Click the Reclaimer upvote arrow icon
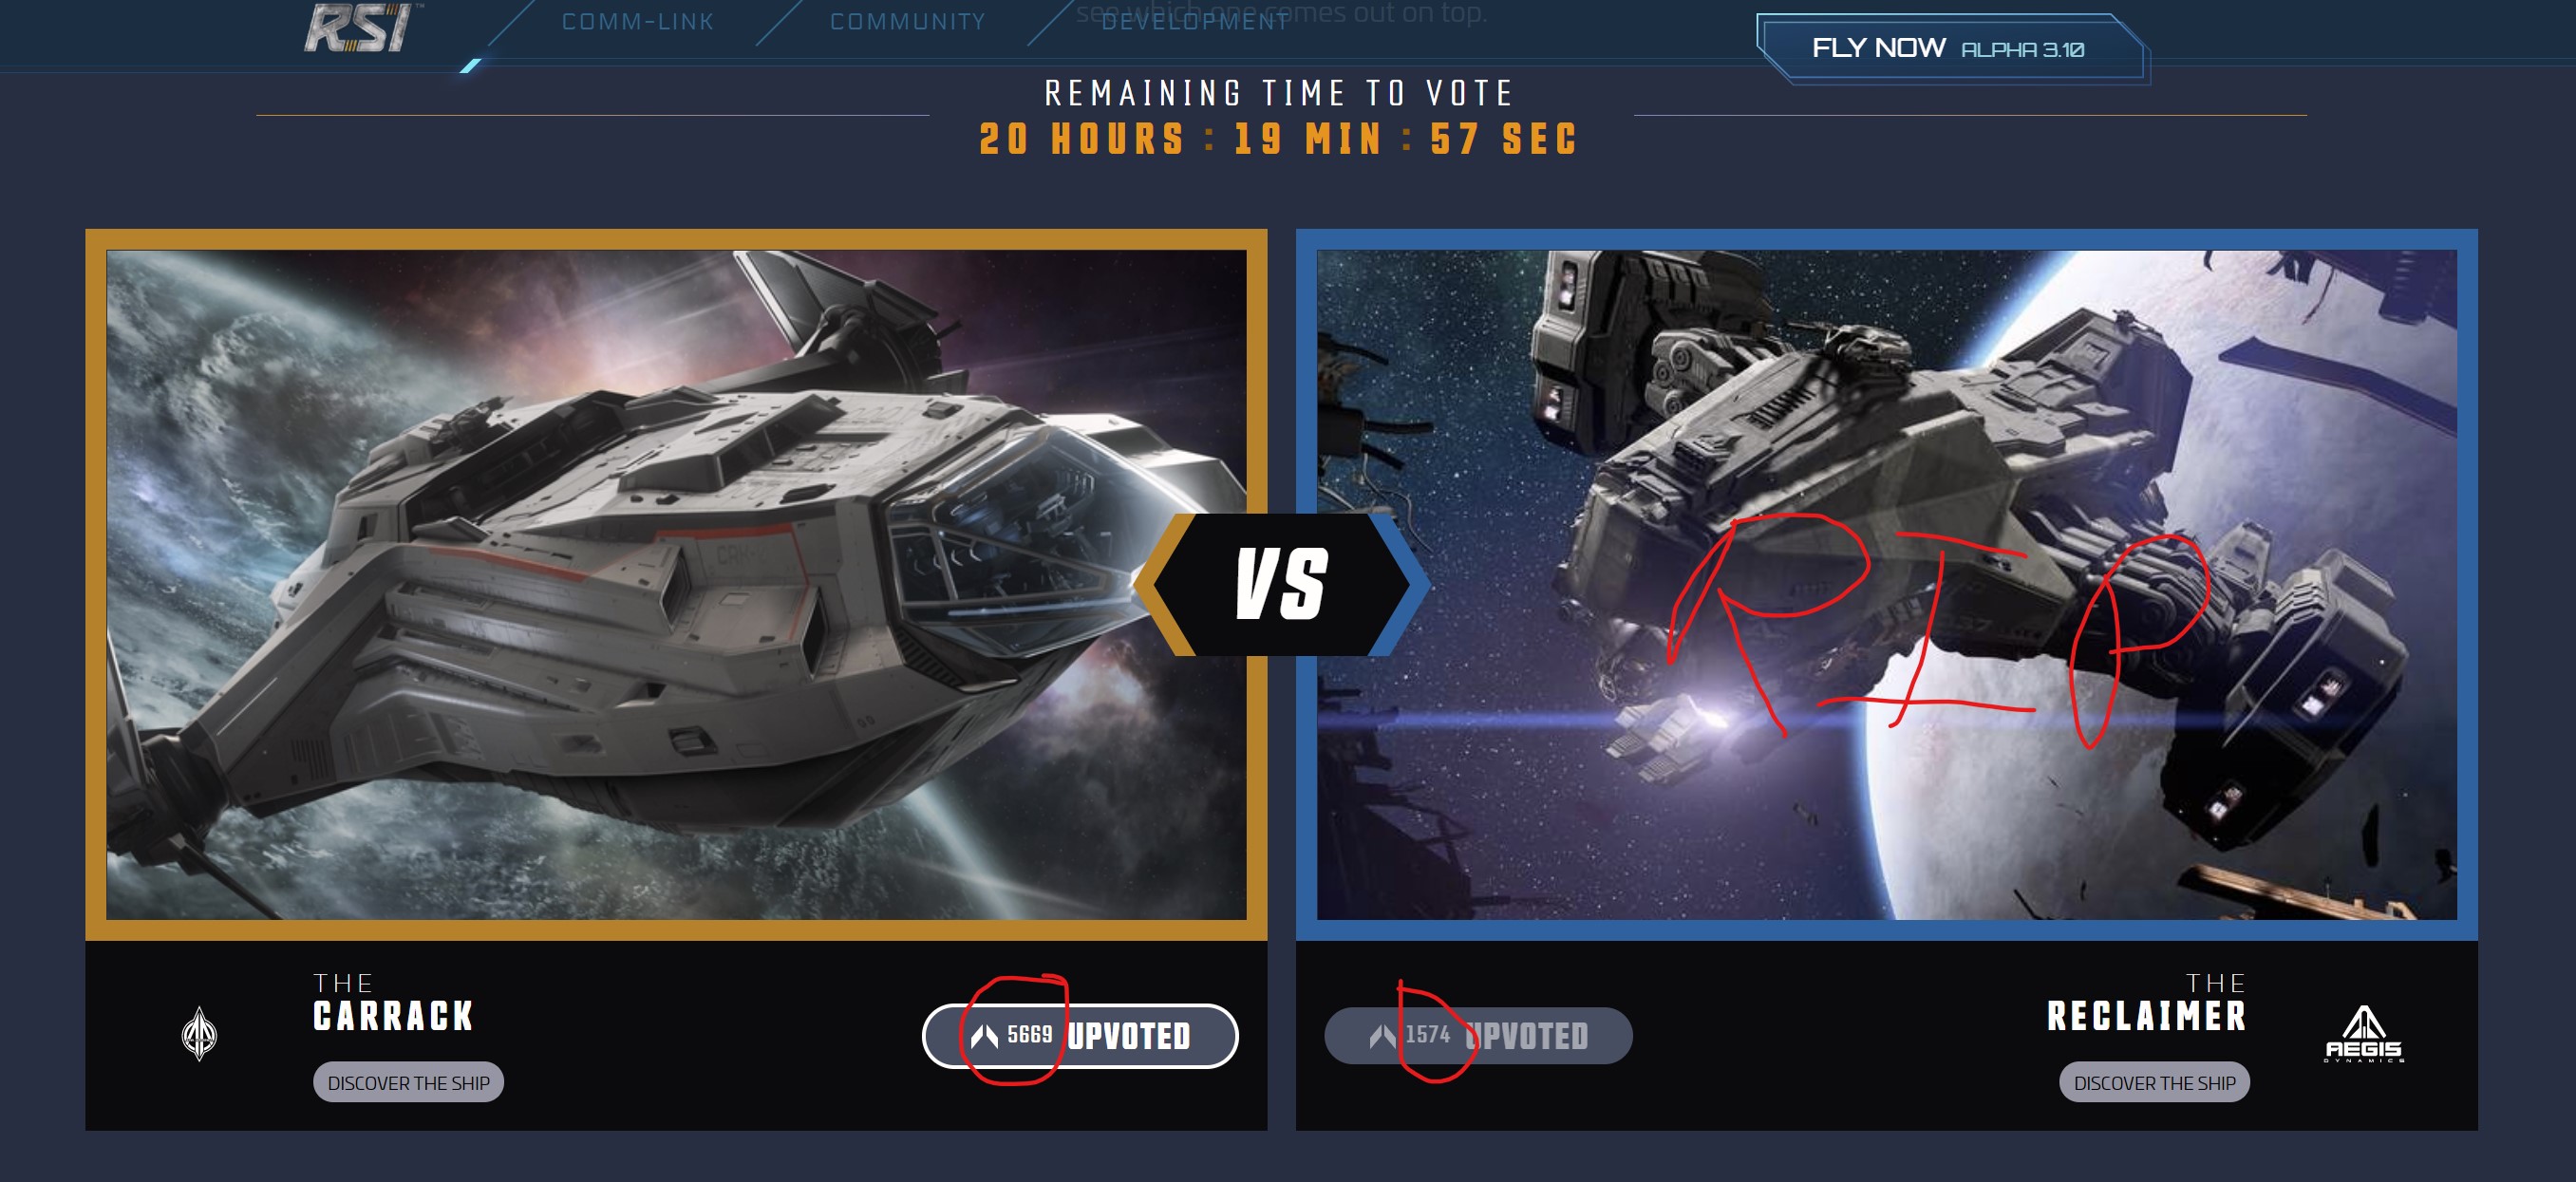The image size is (2576, 1182). click(x=1383, y=1036)
